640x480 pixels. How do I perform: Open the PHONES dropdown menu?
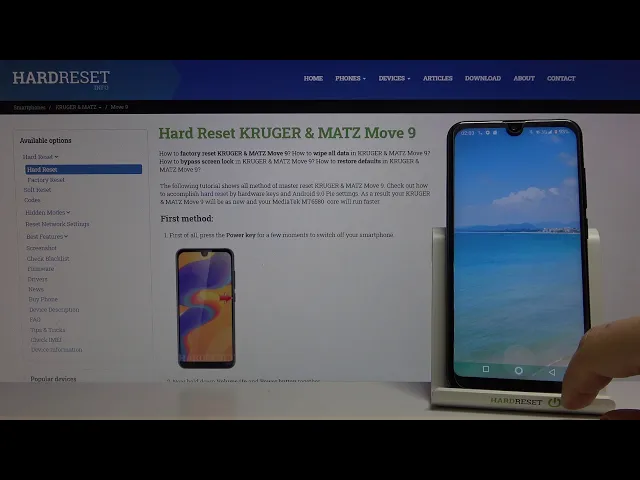click(x=350, y=78)
